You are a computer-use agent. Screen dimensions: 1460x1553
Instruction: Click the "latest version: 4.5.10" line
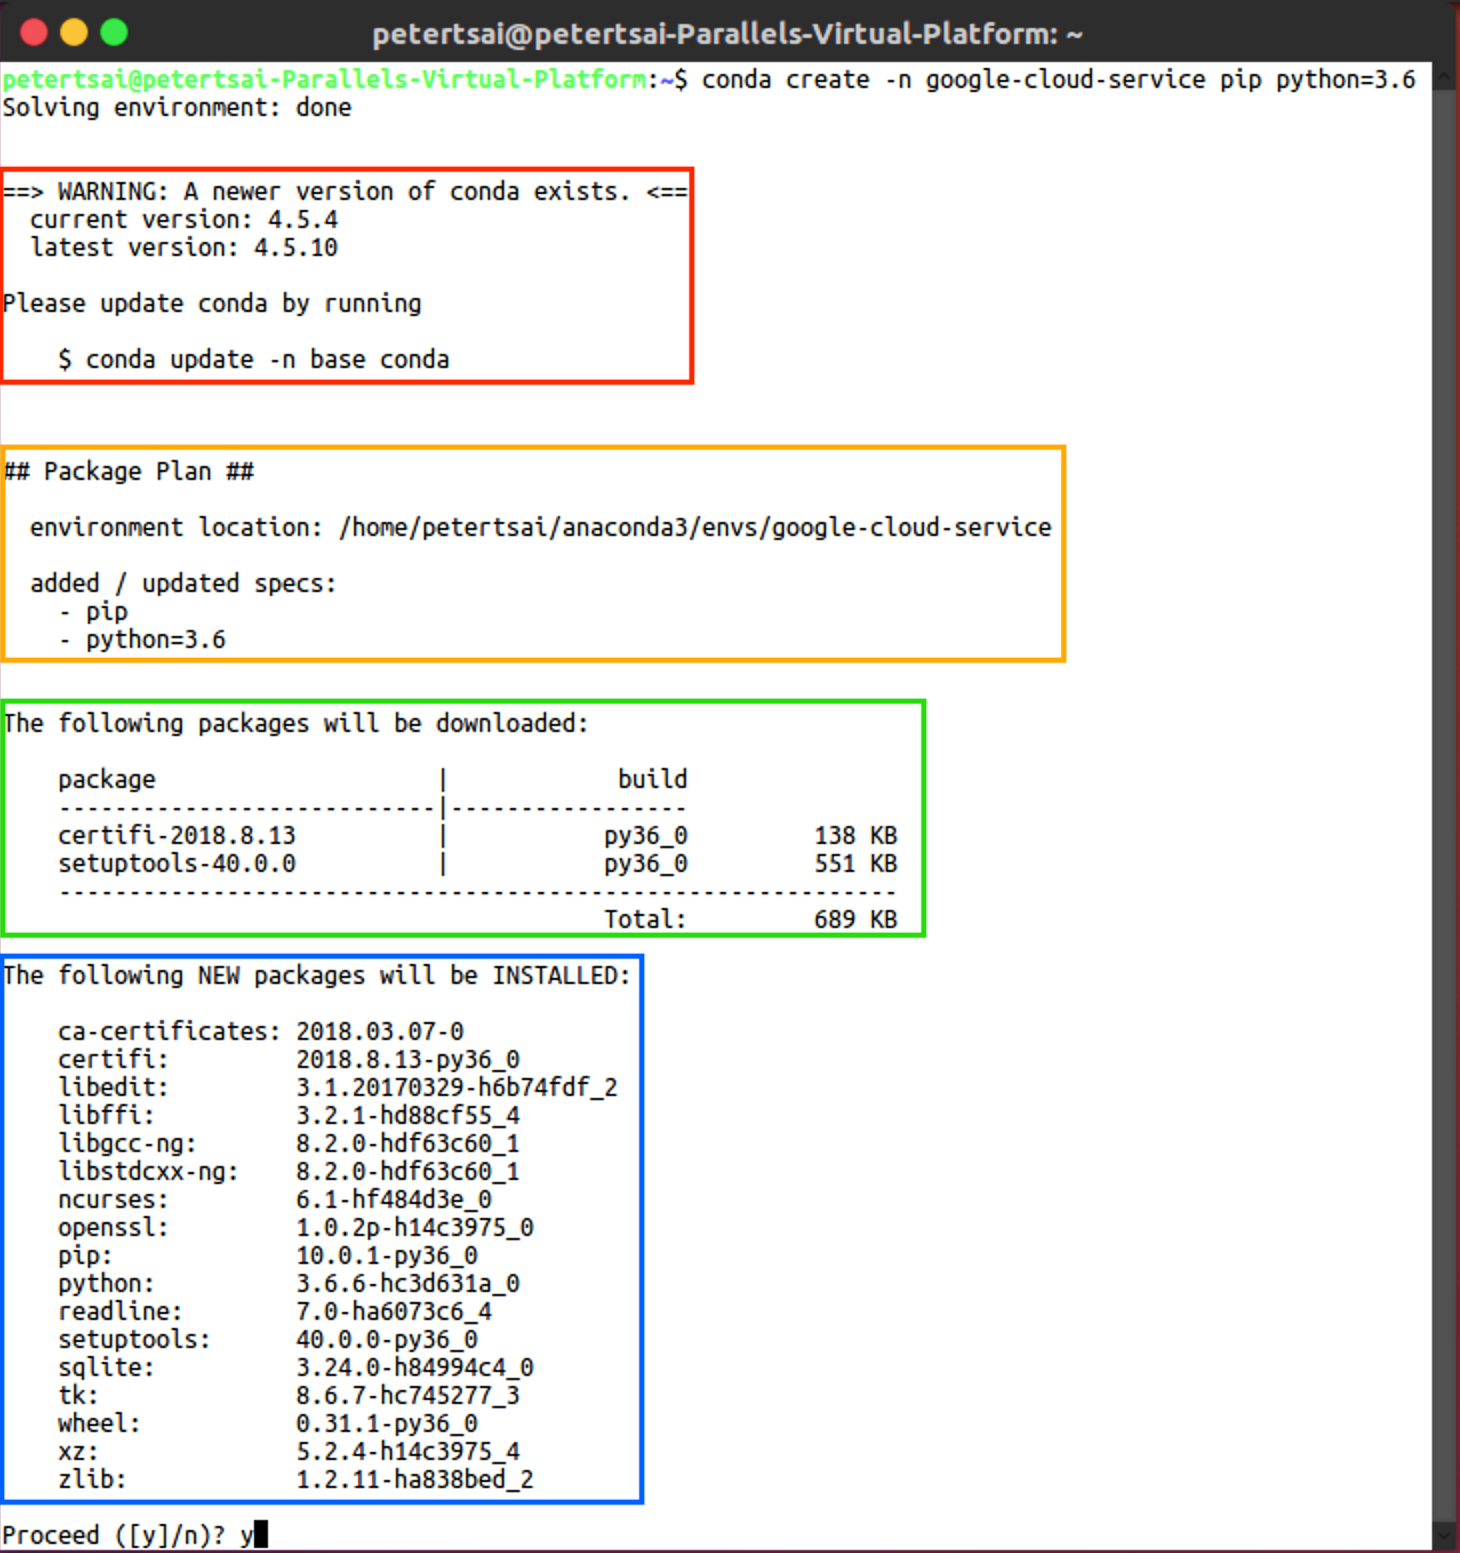[x=184, y=248]
